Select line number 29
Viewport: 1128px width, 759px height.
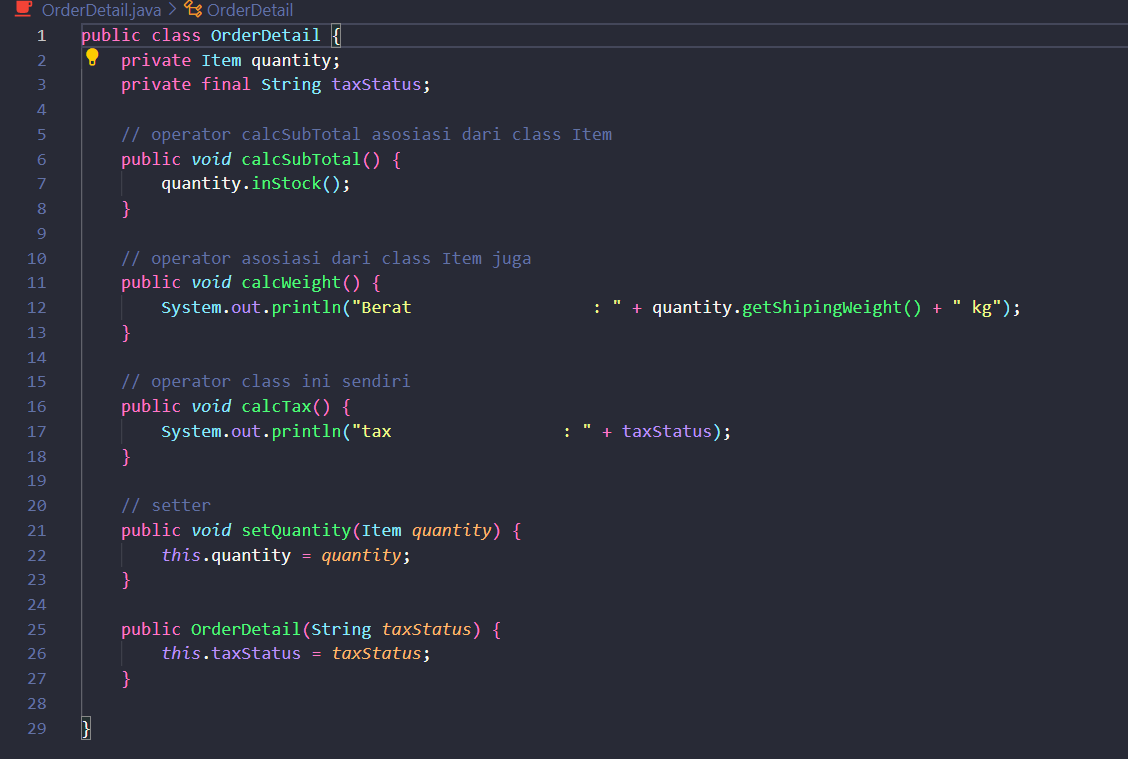pyautogui.click(x=37, y=728)
